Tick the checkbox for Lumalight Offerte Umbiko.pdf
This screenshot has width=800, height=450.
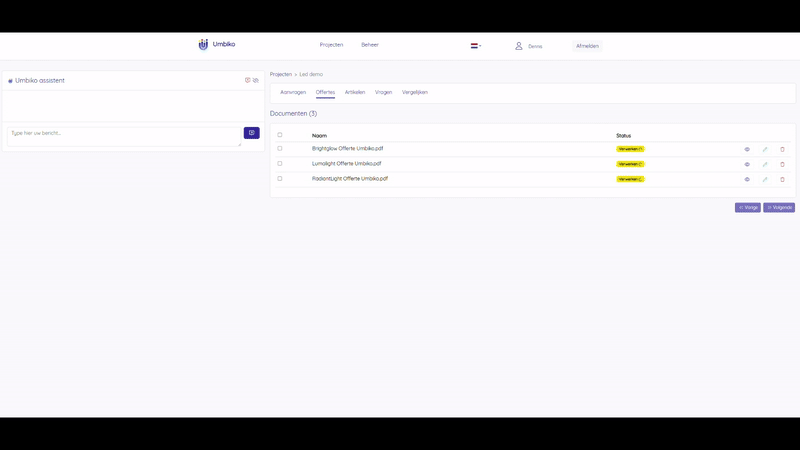coord(280,164)
